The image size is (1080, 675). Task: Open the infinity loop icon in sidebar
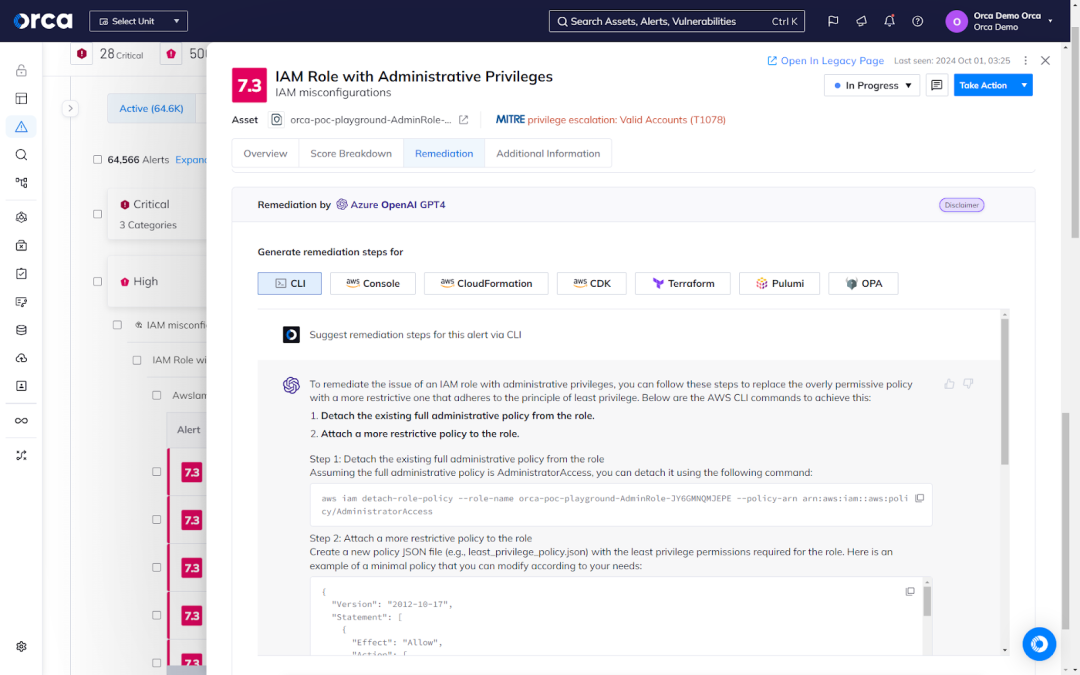(21, 421)
